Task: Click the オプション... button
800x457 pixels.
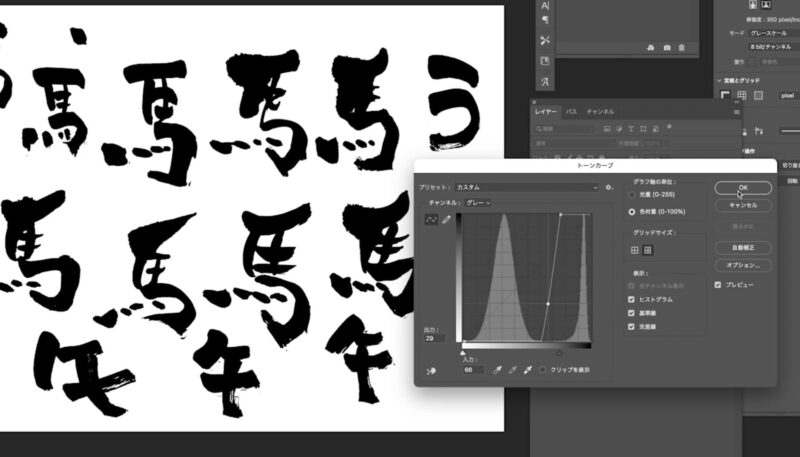Action: click(743, 265)
